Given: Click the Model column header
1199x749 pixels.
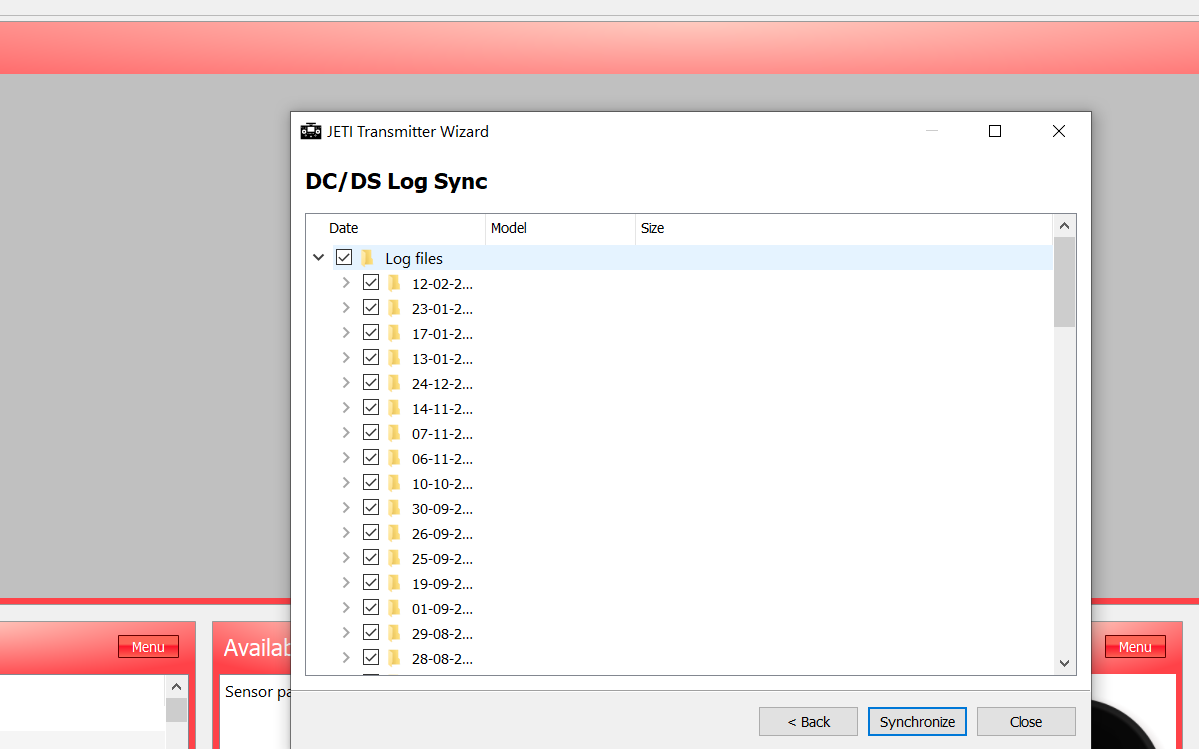Looking at the screenshot, I should point(561,229).
